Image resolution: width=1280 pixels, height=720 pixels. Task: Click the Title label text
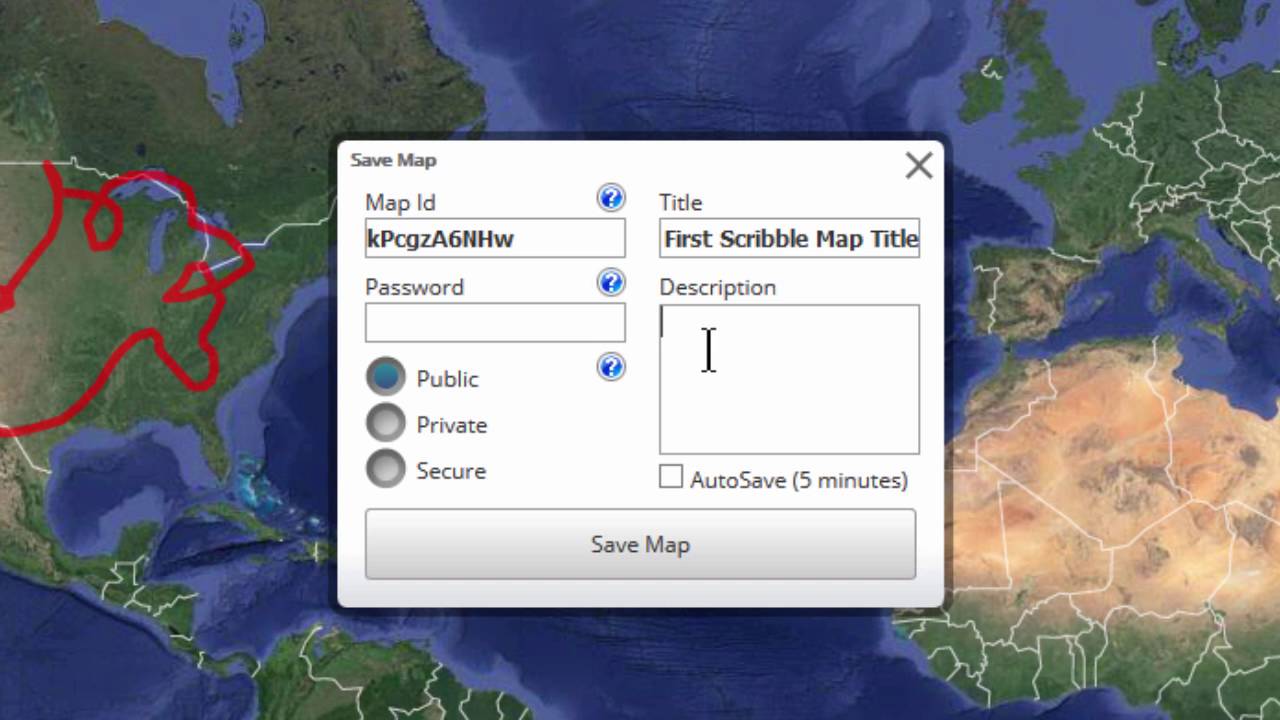pos(680,202)
